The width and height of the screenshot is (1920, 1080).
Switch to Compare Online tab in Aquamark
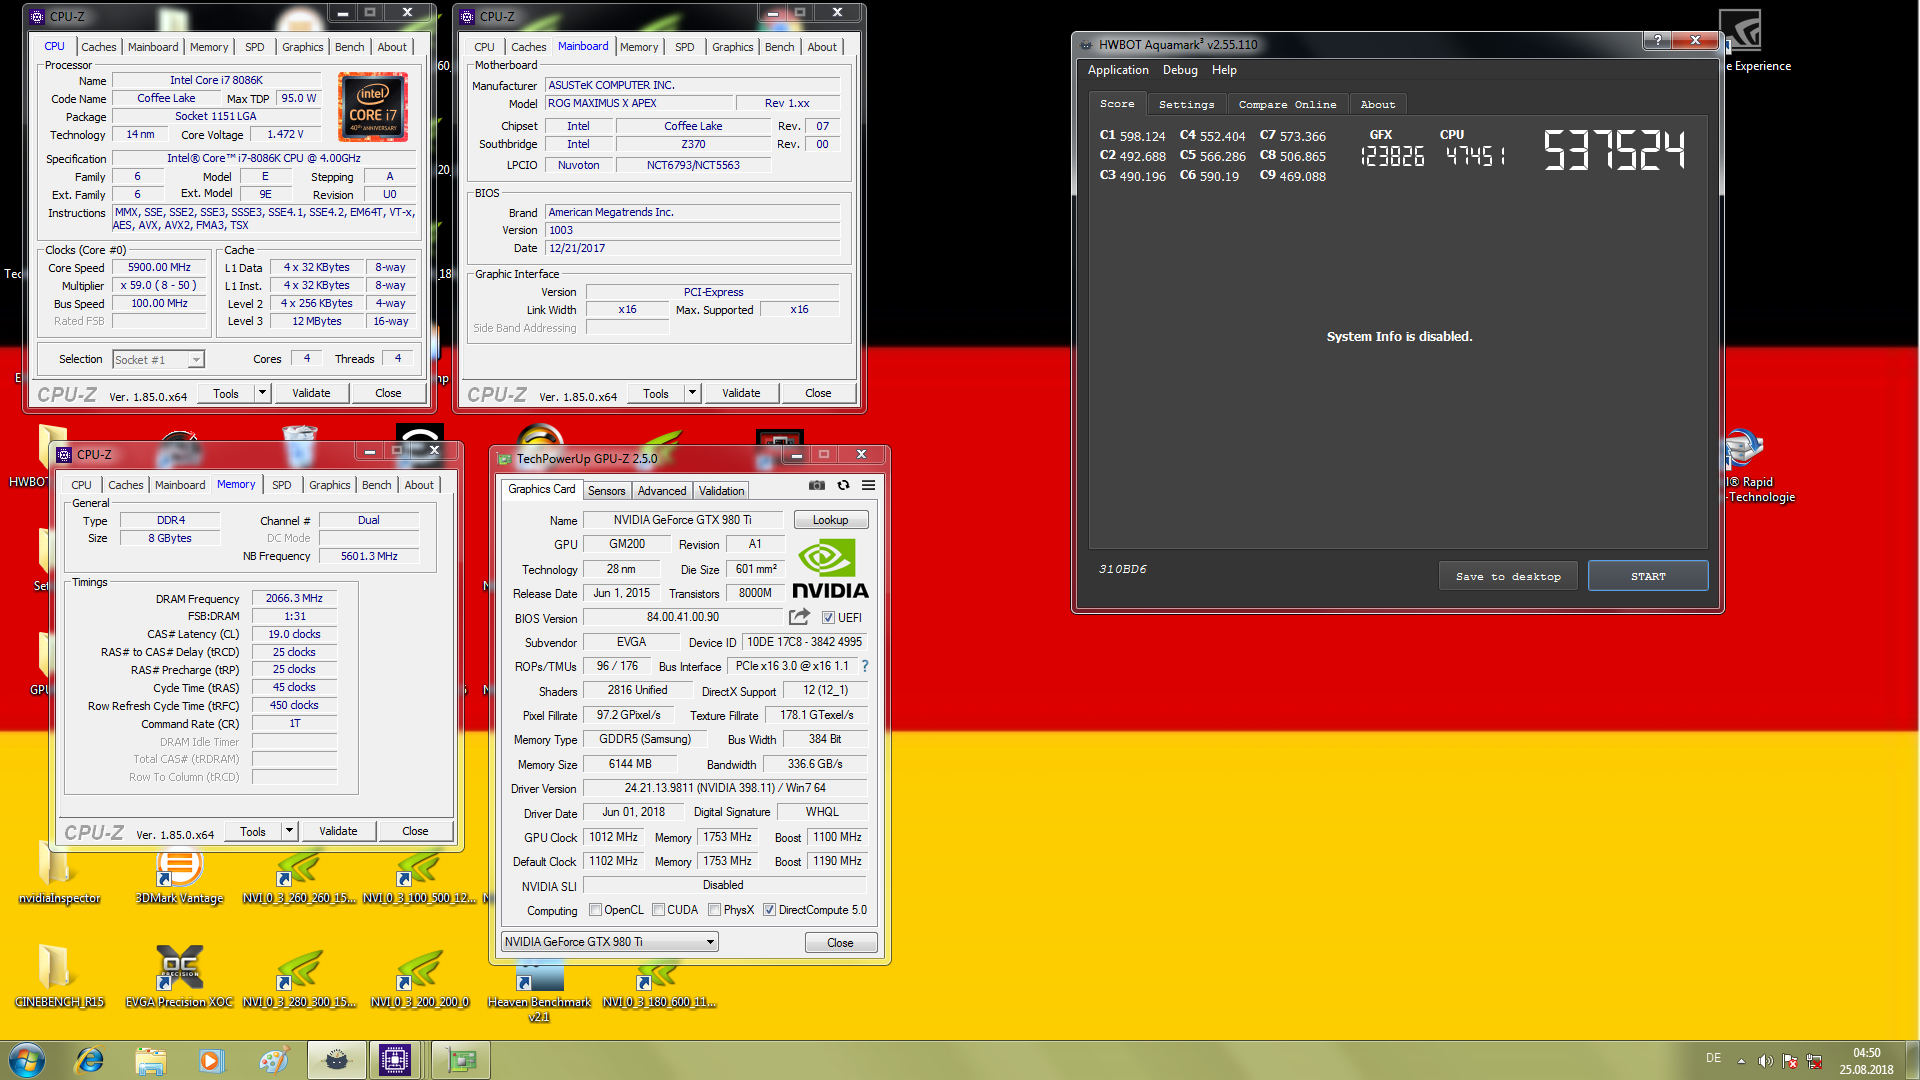1287,104
